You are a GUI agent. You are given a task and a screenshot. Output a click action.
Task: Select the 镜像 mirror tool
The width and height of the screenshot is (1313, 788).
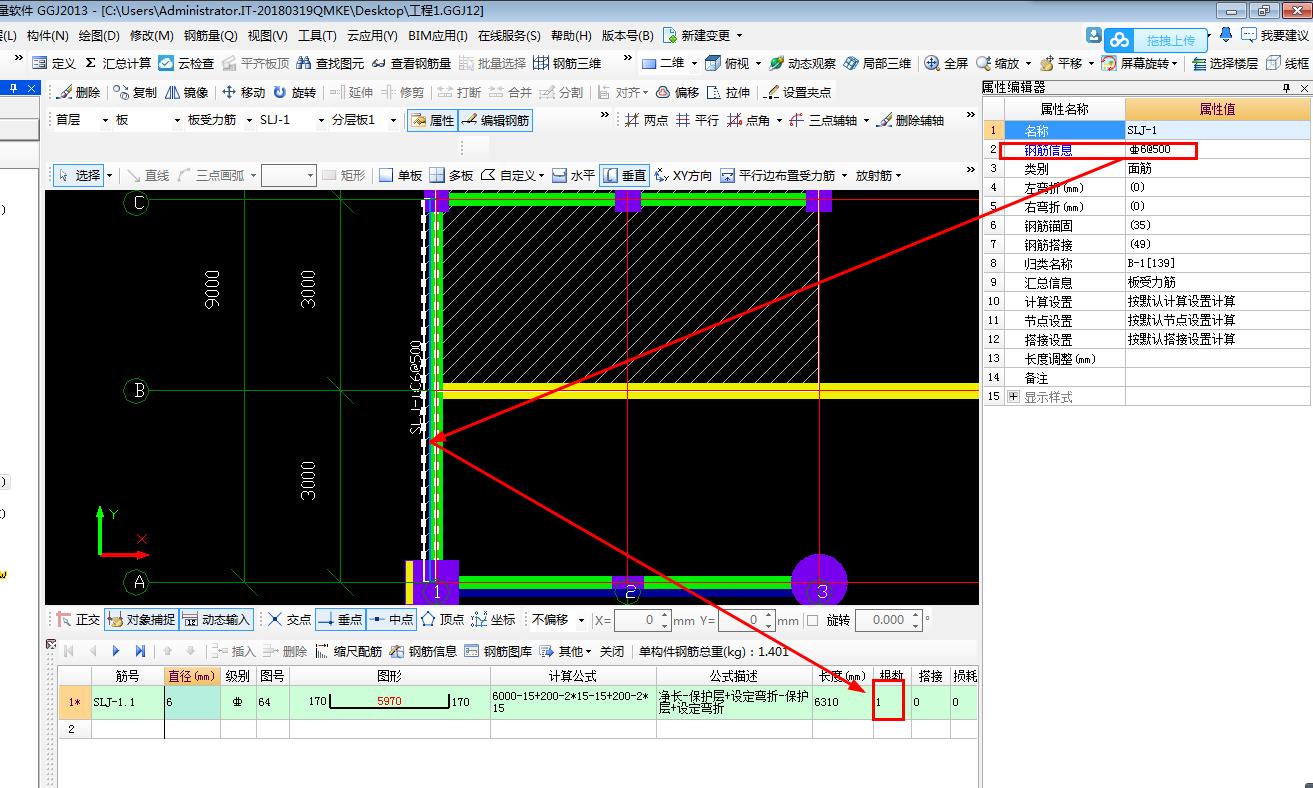(x=187, y=92)
